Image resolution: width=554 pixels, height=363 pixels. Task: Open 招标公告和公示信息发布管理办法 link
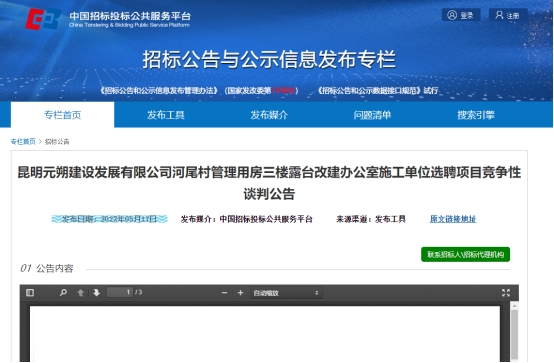click(159, 91)
